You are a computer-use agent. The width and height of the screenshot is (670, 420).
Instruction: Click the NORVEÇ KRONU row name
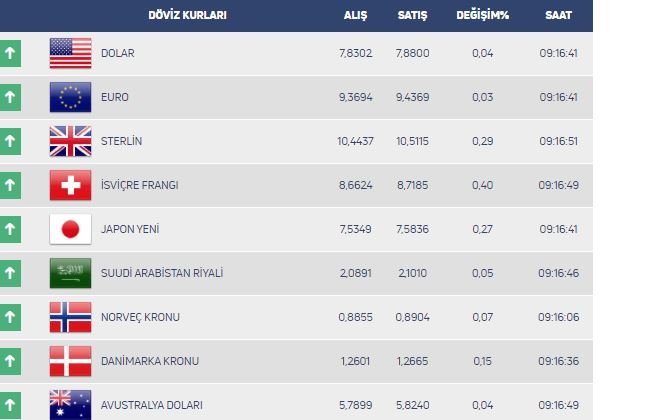tap(138, 317)
